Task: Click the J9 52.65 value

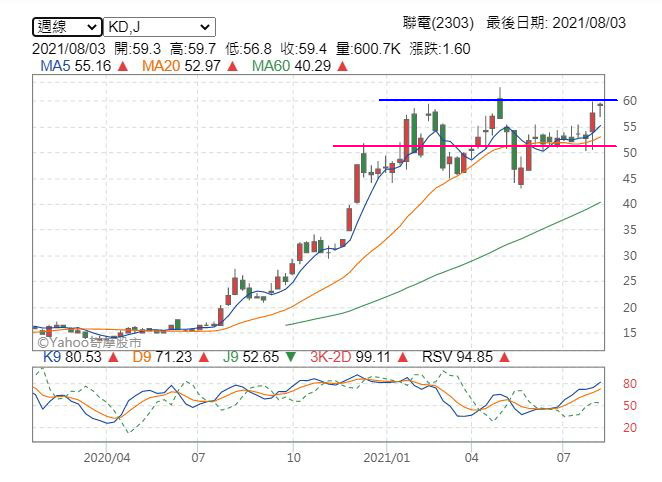Action: click(x=251, y=357)
